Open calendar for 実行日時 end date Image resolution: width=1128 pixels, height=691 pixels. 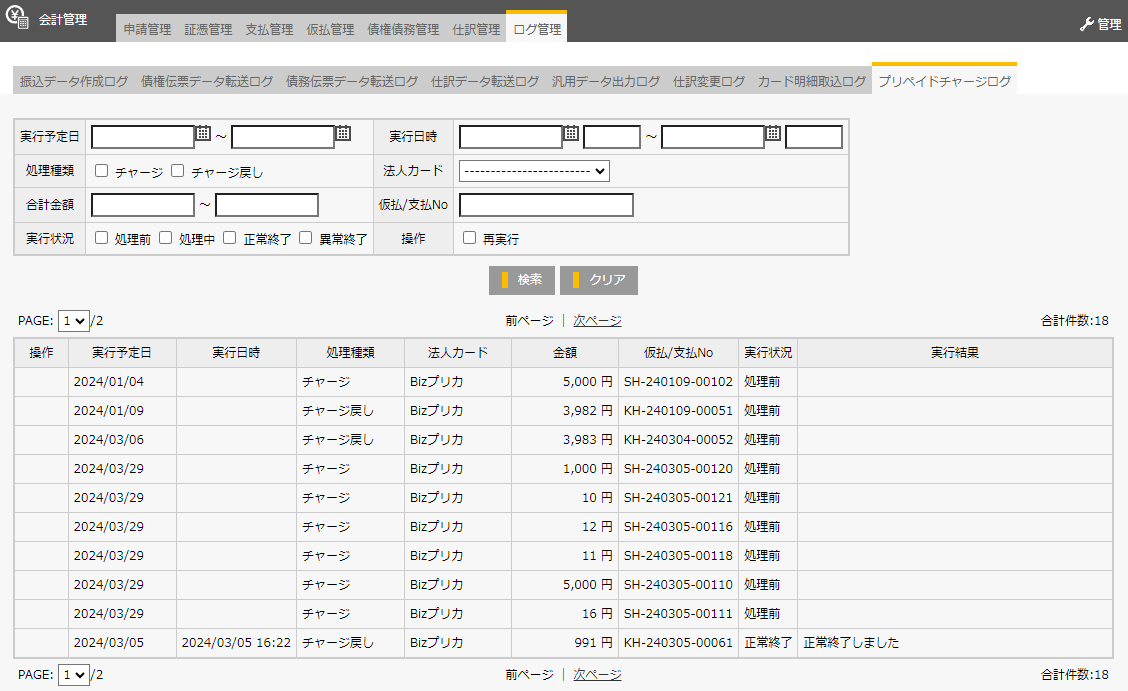(x=773, y=133)
